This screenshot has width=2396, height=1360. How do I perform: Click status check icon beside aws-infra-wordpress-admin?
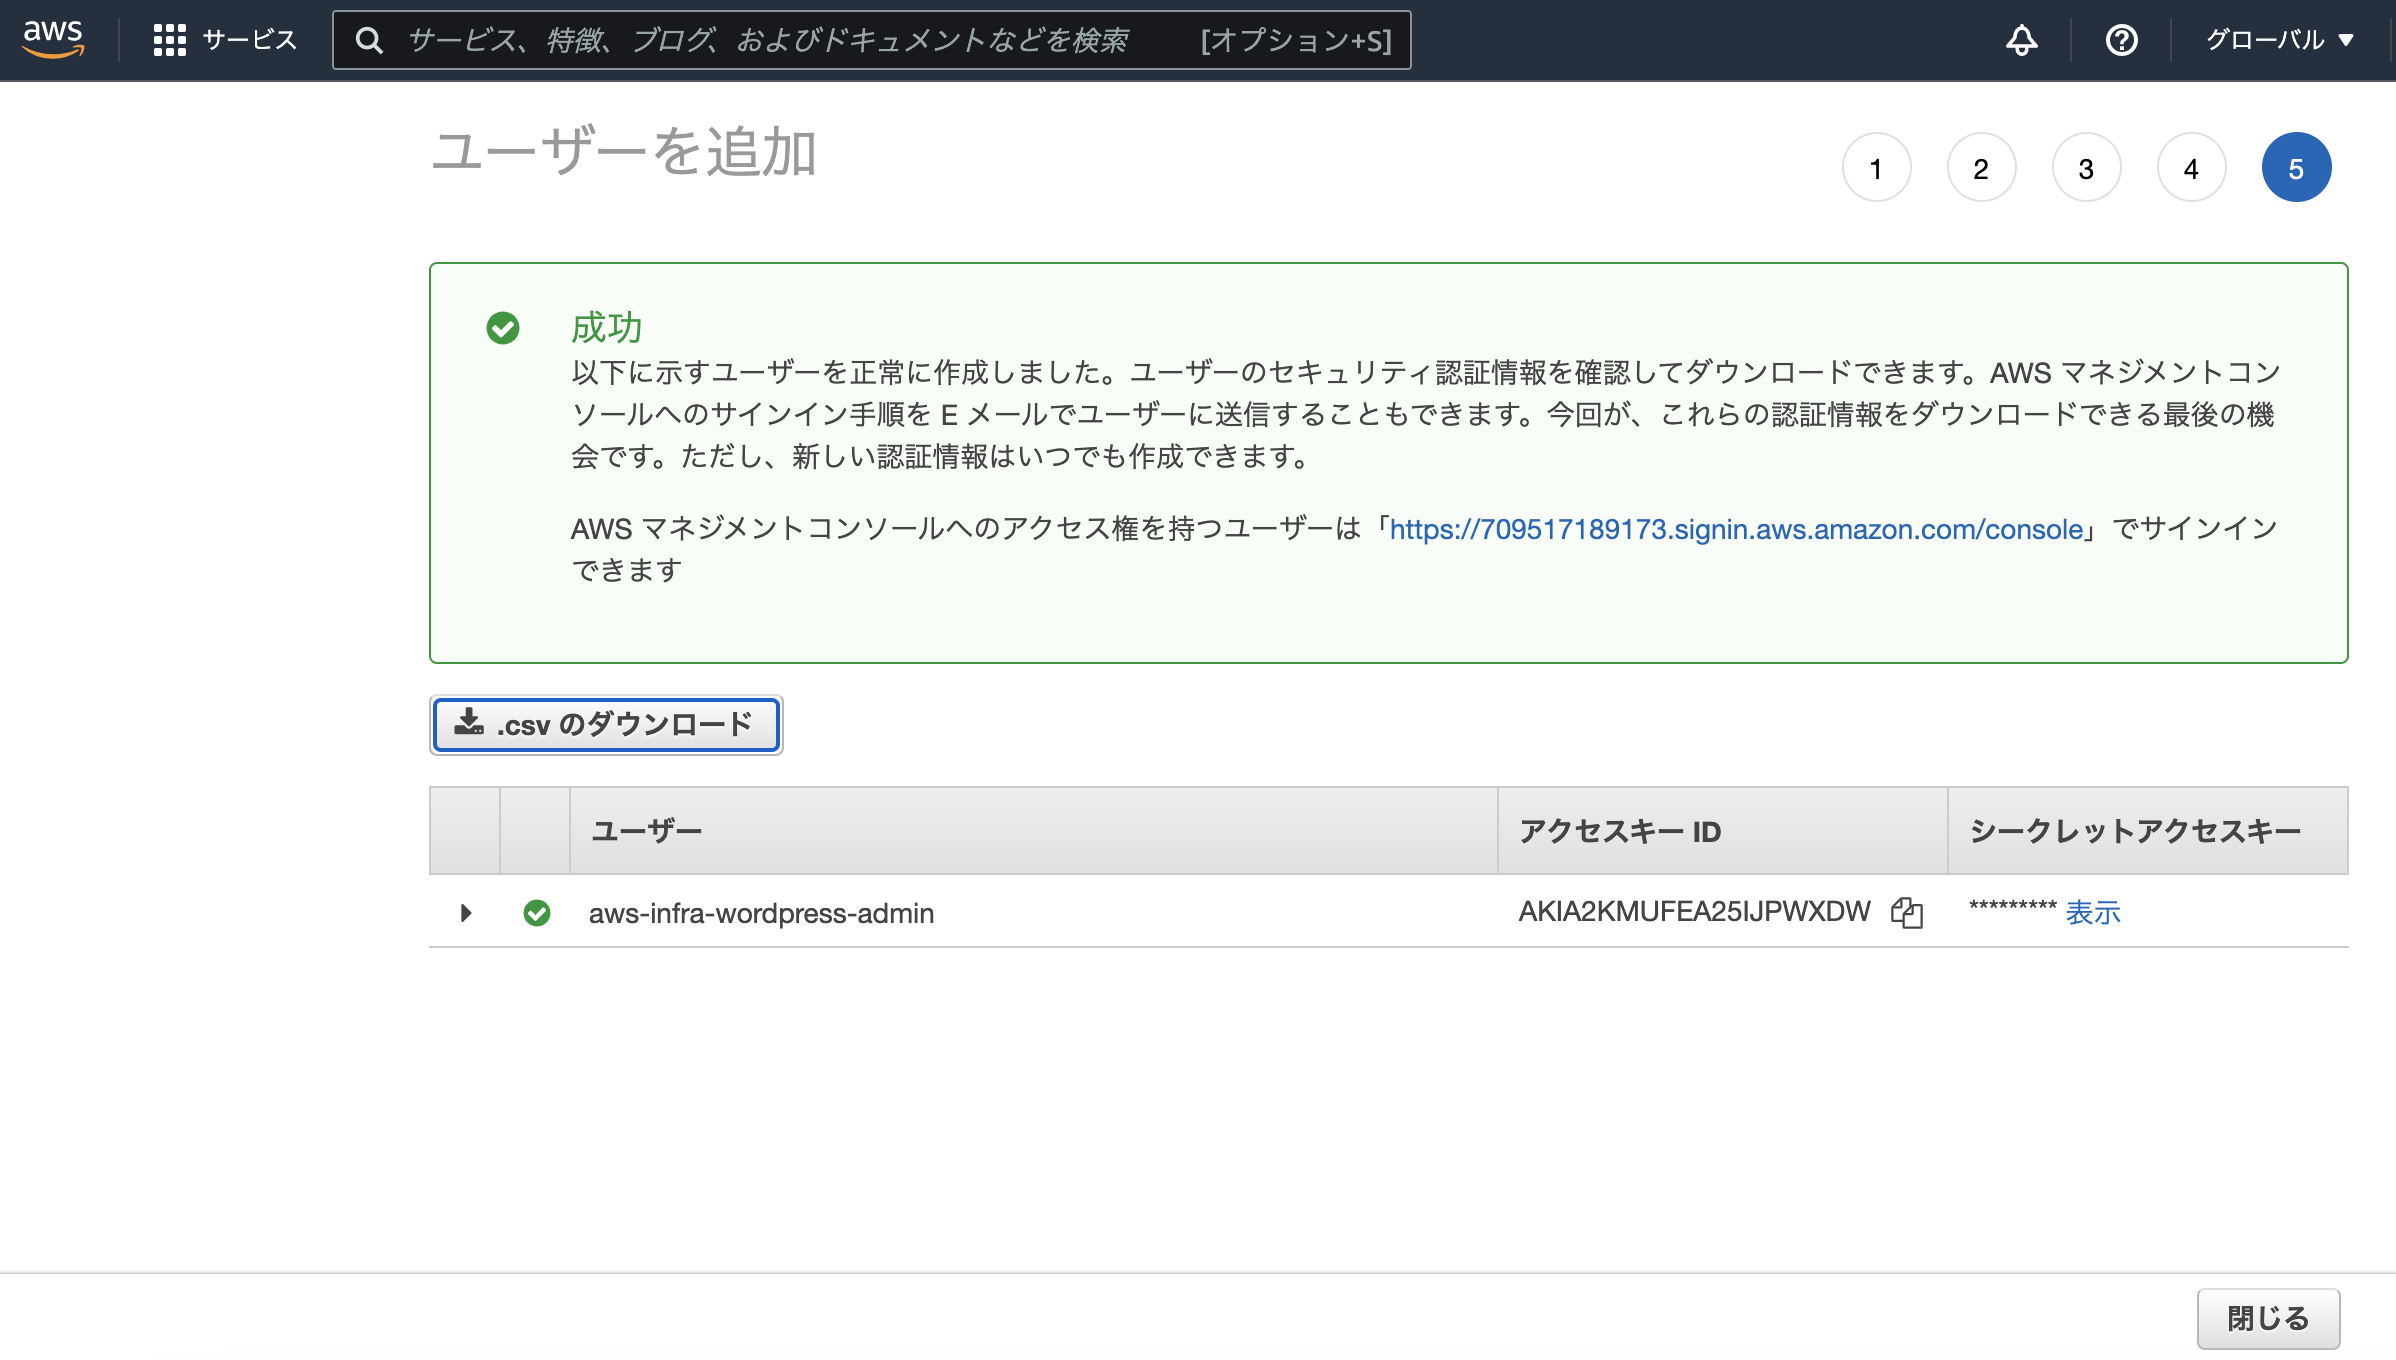(x=537, y=912)
